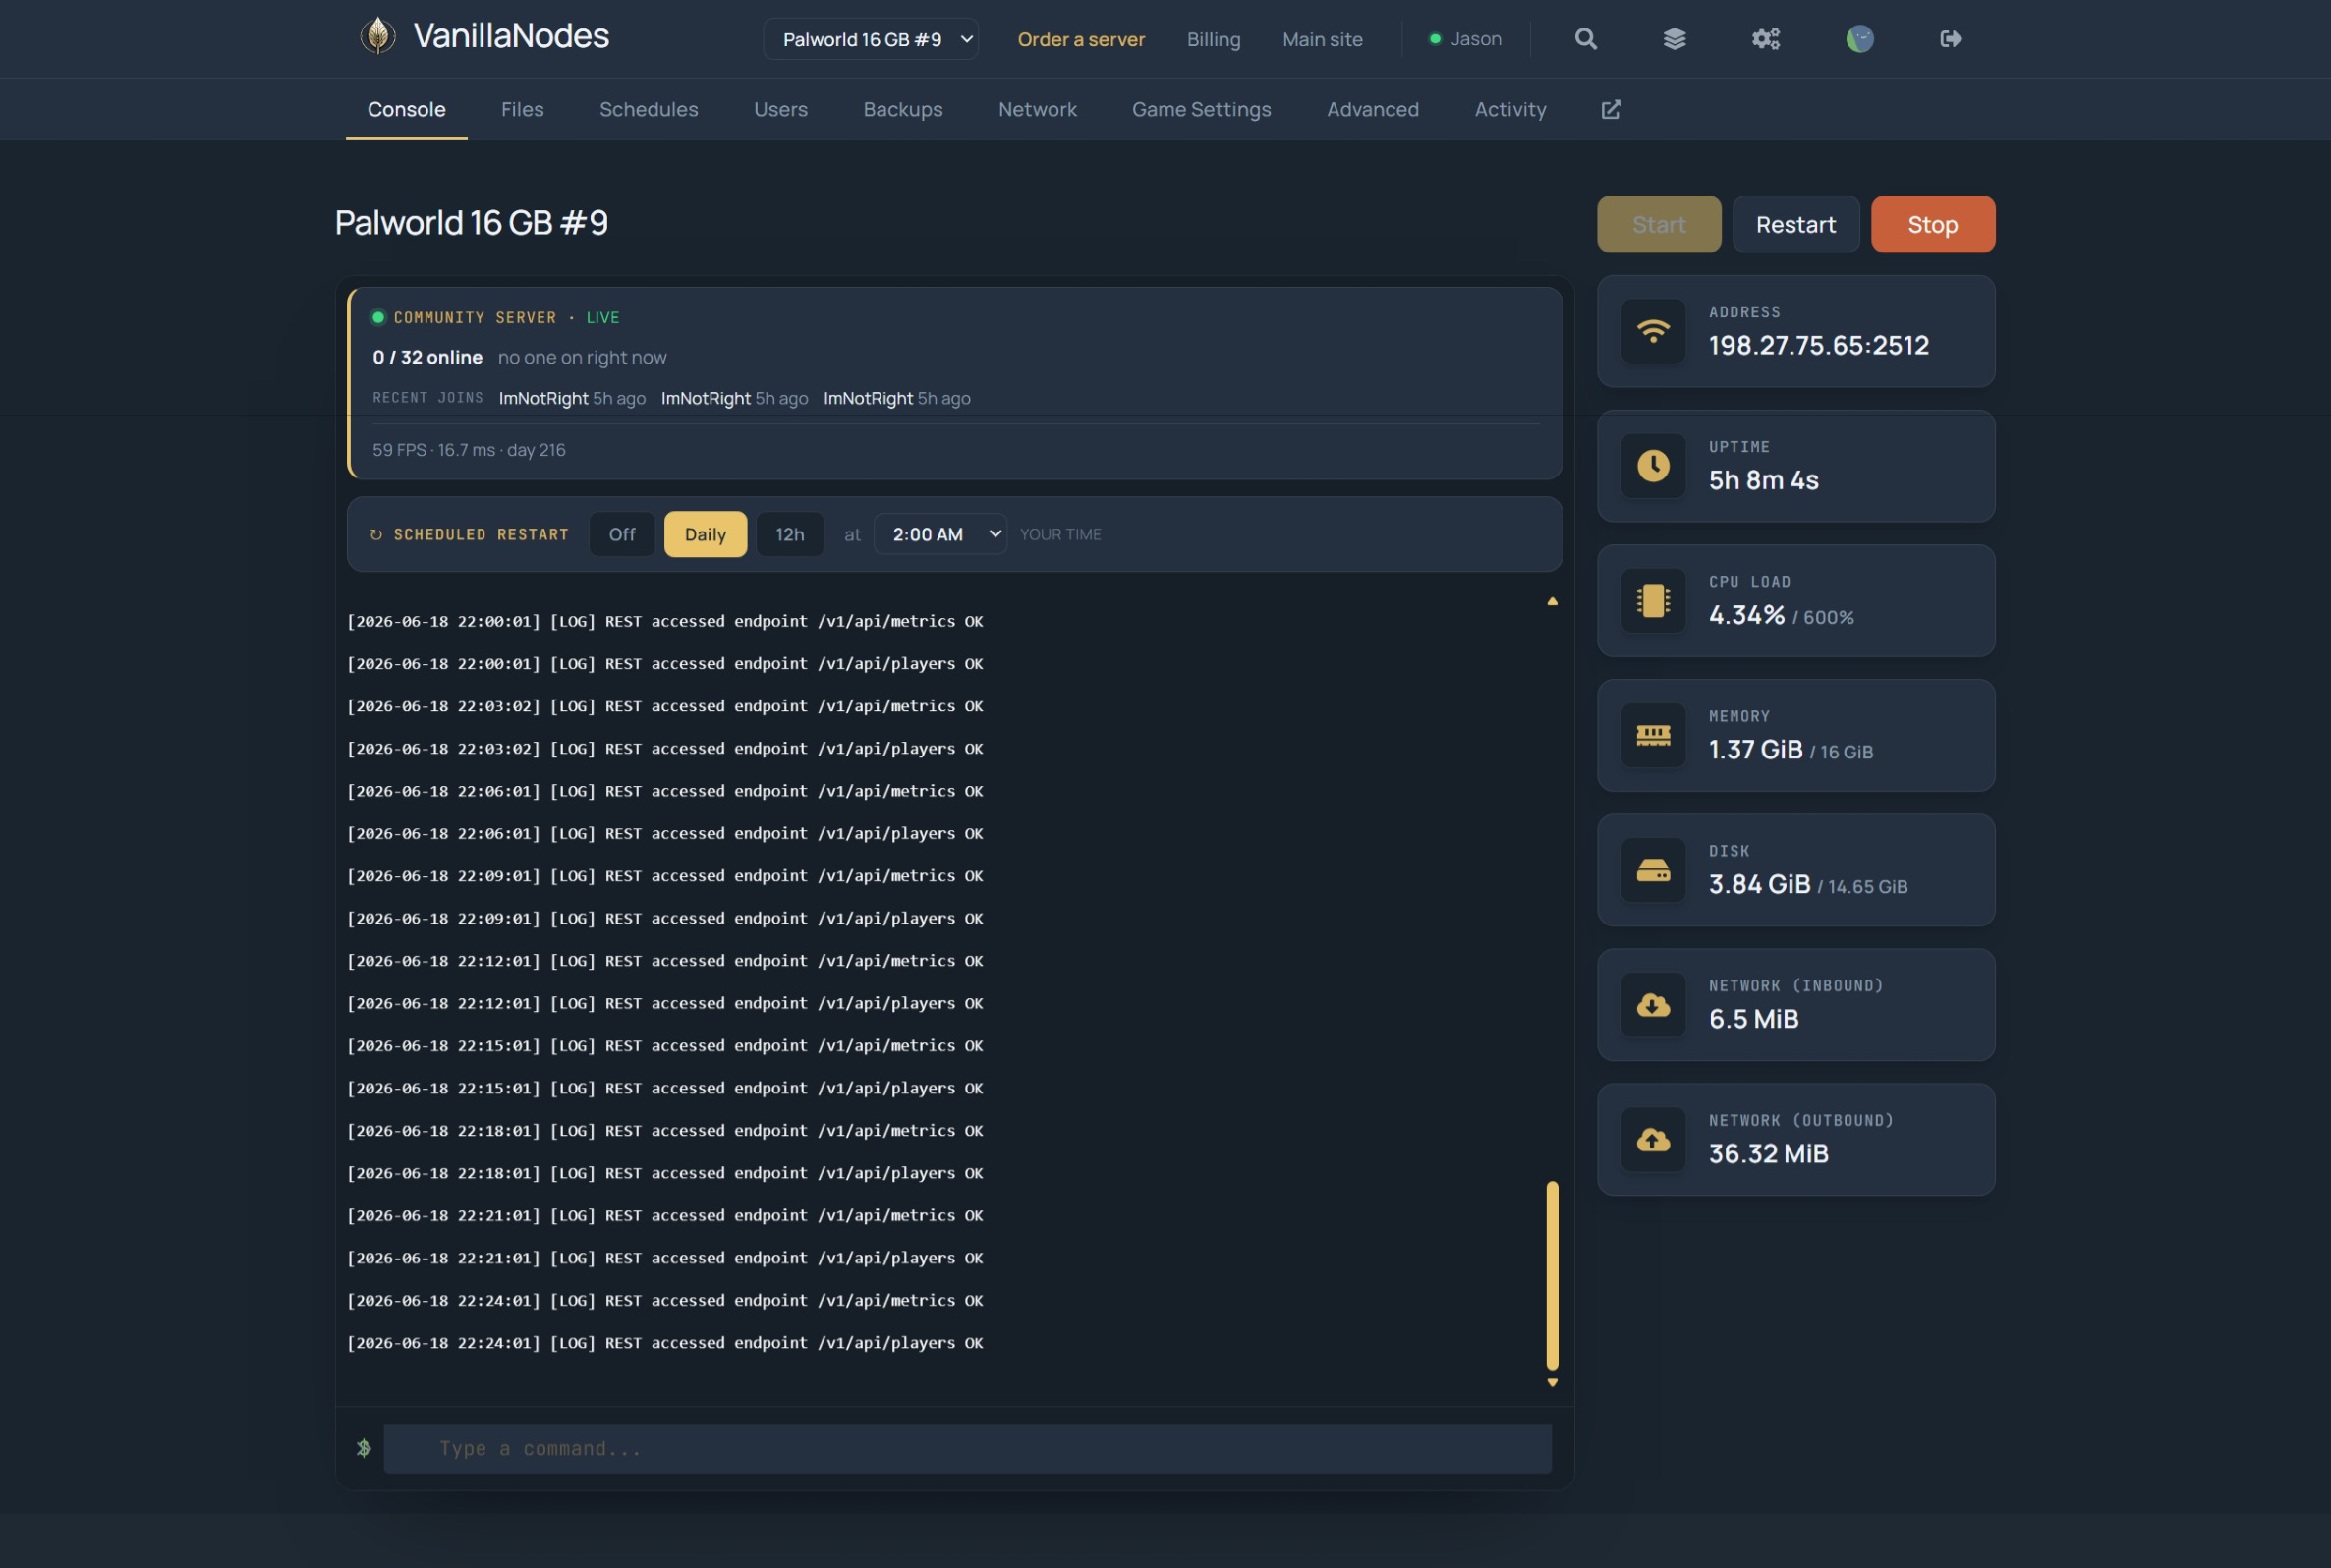Select 12h scheduled restart interval
The image size is (2331, 1568).
789,534
